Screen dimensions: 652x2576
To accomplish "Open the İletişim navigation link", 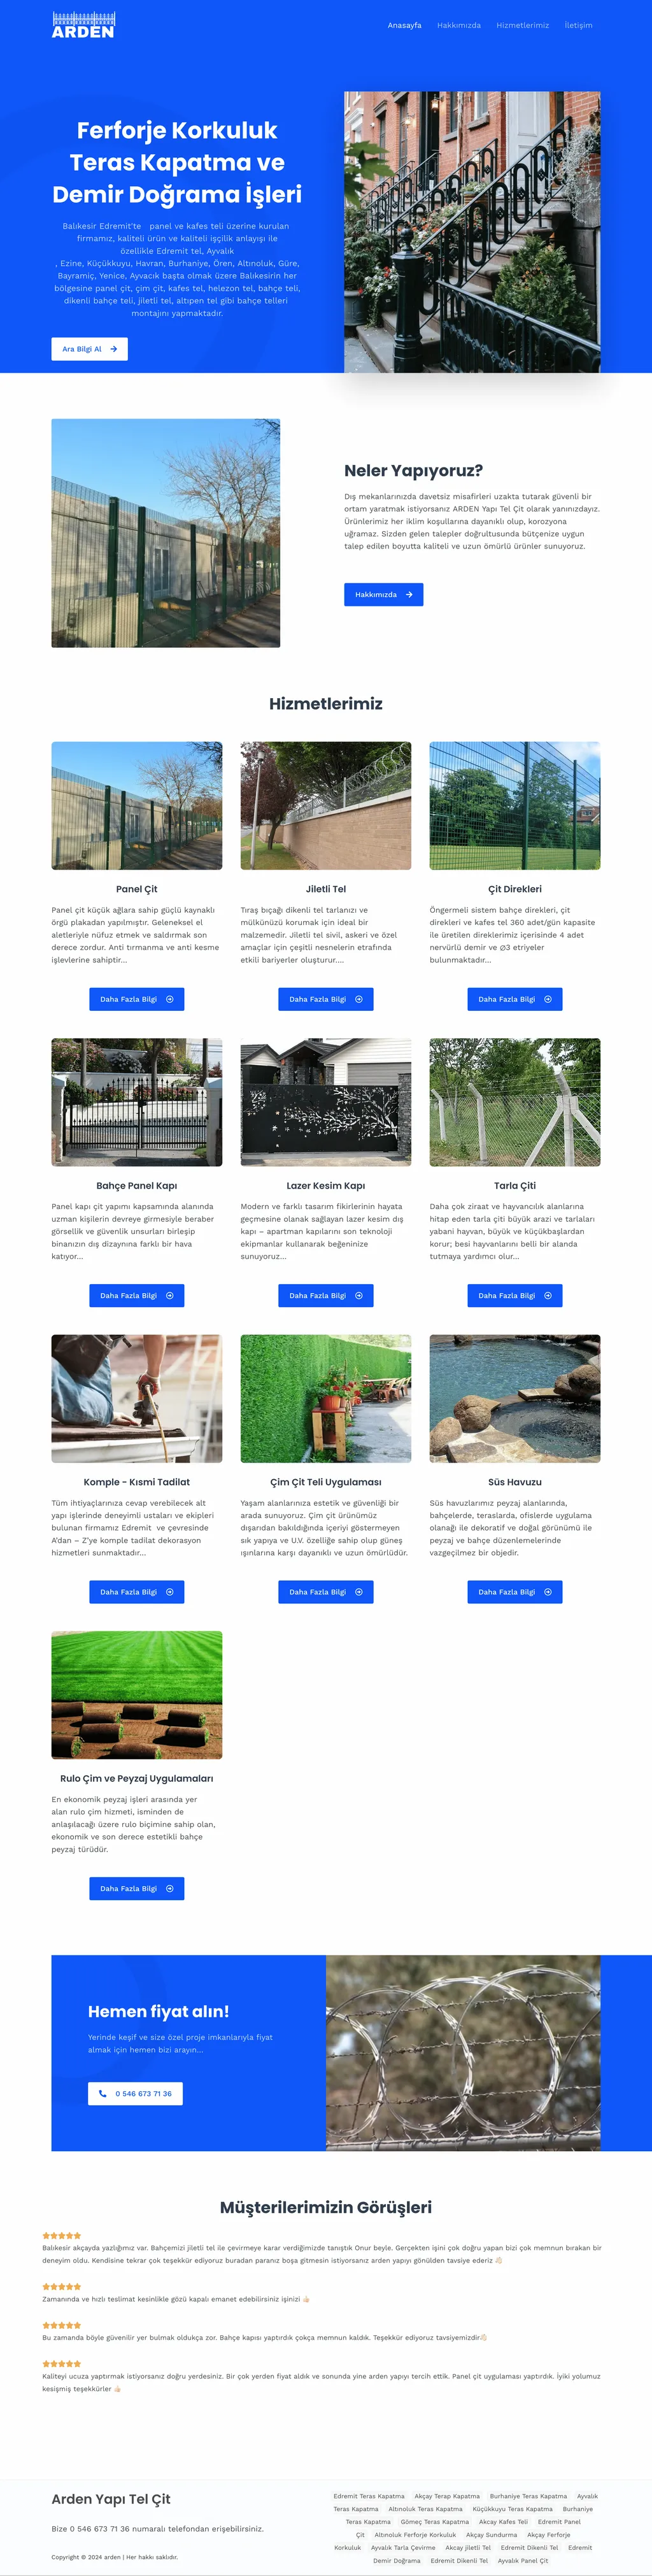I will [579, 25].
